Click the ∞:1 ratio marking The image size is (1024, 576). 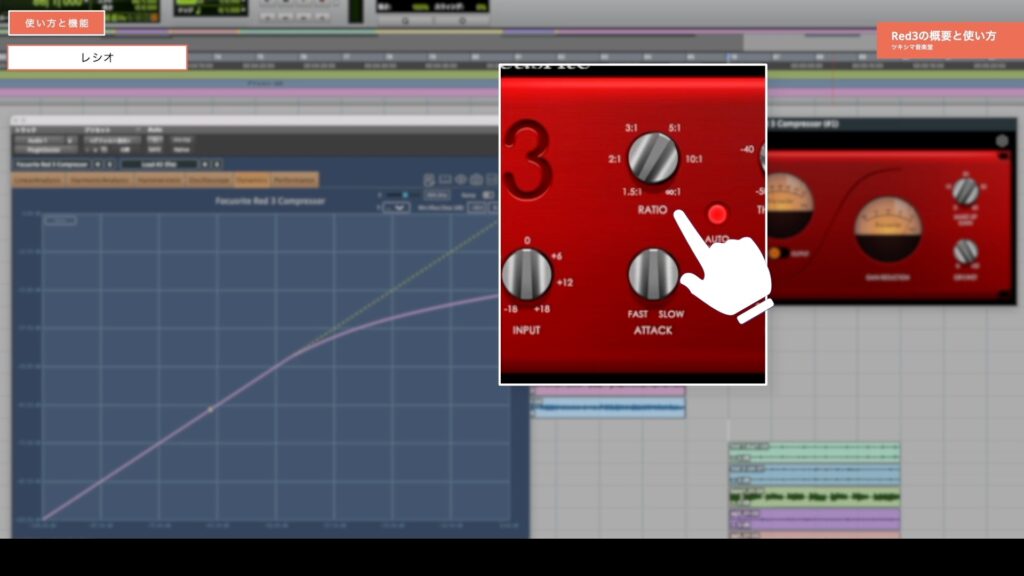coord(673,192)
